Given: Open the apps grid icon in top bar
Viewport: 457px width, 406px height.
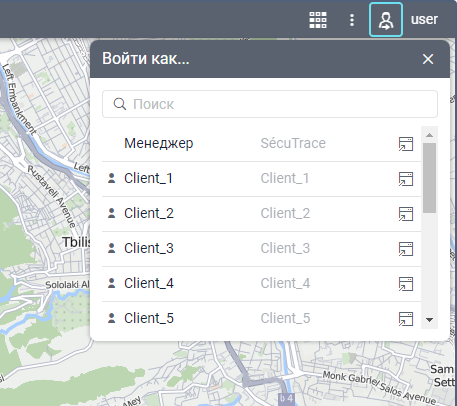Looking at the screenshot, I should tap(318, 20).
